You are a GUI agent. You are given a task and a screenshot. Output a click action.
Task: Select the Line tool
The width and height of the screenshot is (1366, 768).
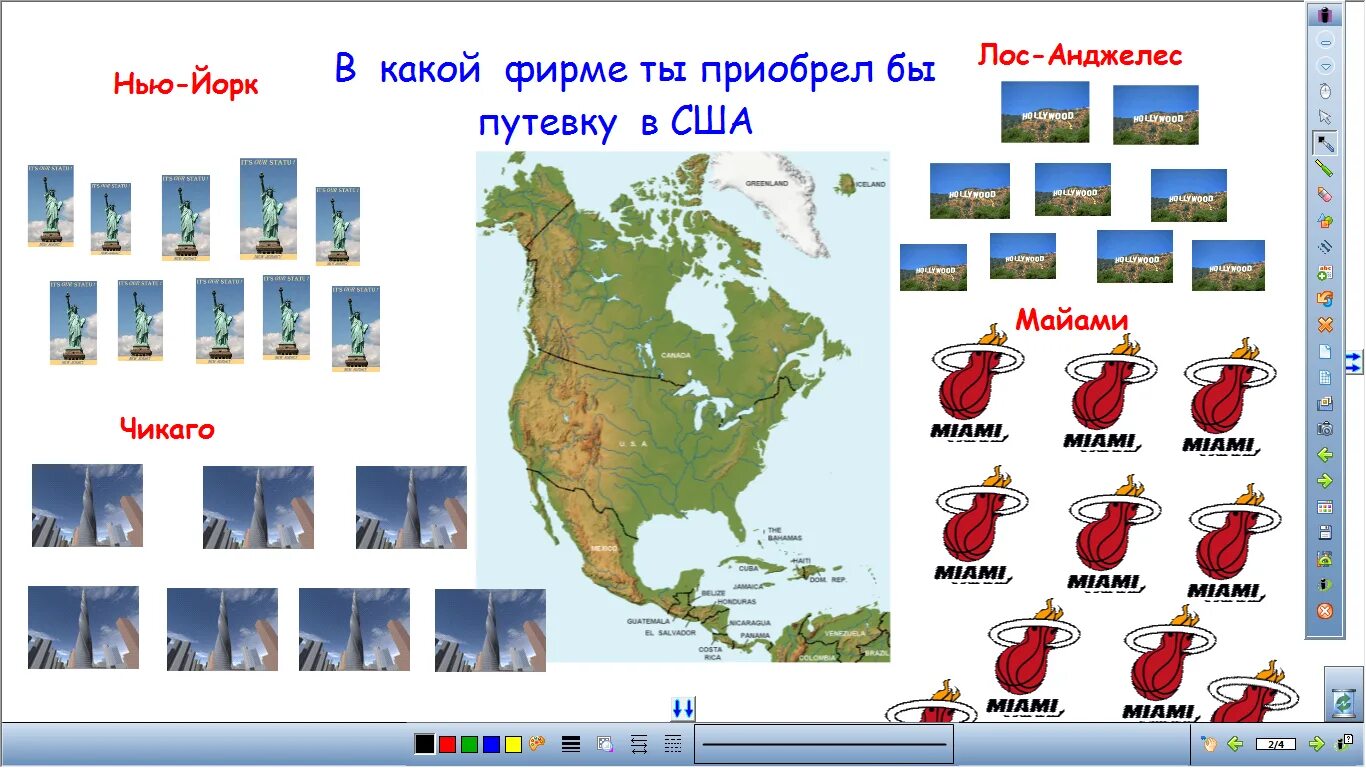click(1325, 247)
